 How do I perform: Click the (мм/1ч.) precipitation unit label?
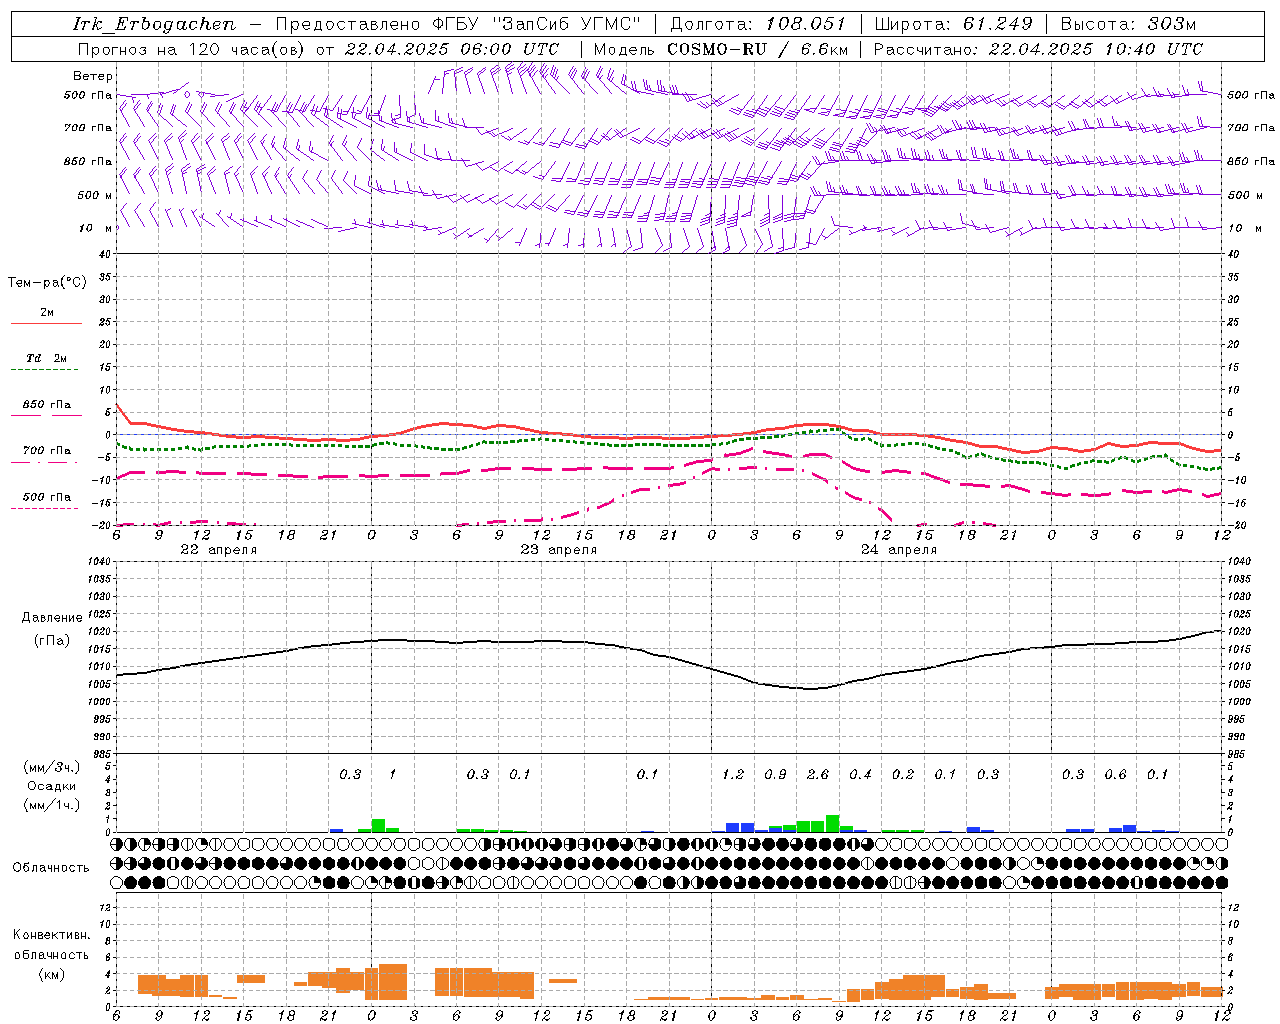point(51,805)
